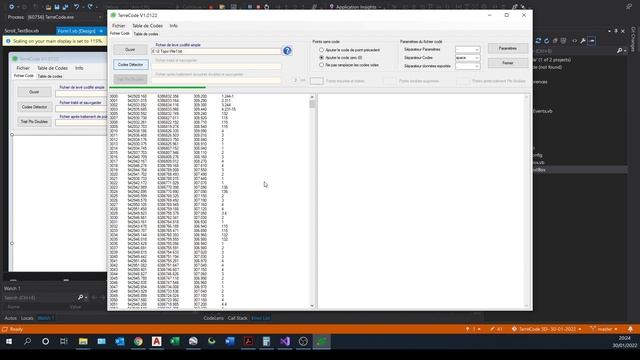
Task: Click the Paramètres button
Action: coord(507,48)
